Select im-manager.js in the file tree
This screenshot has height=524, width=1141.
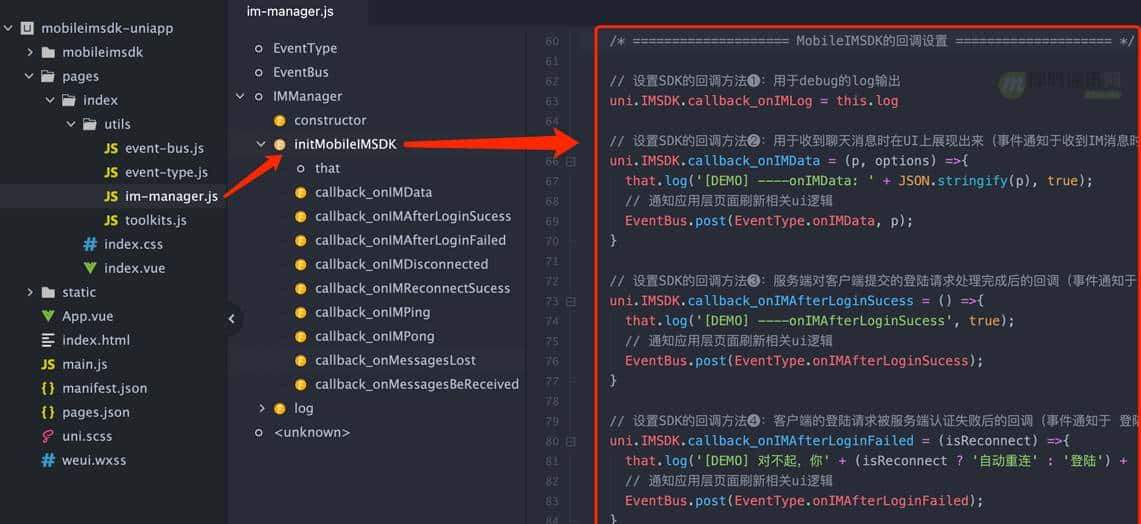(x=171, y=196)
